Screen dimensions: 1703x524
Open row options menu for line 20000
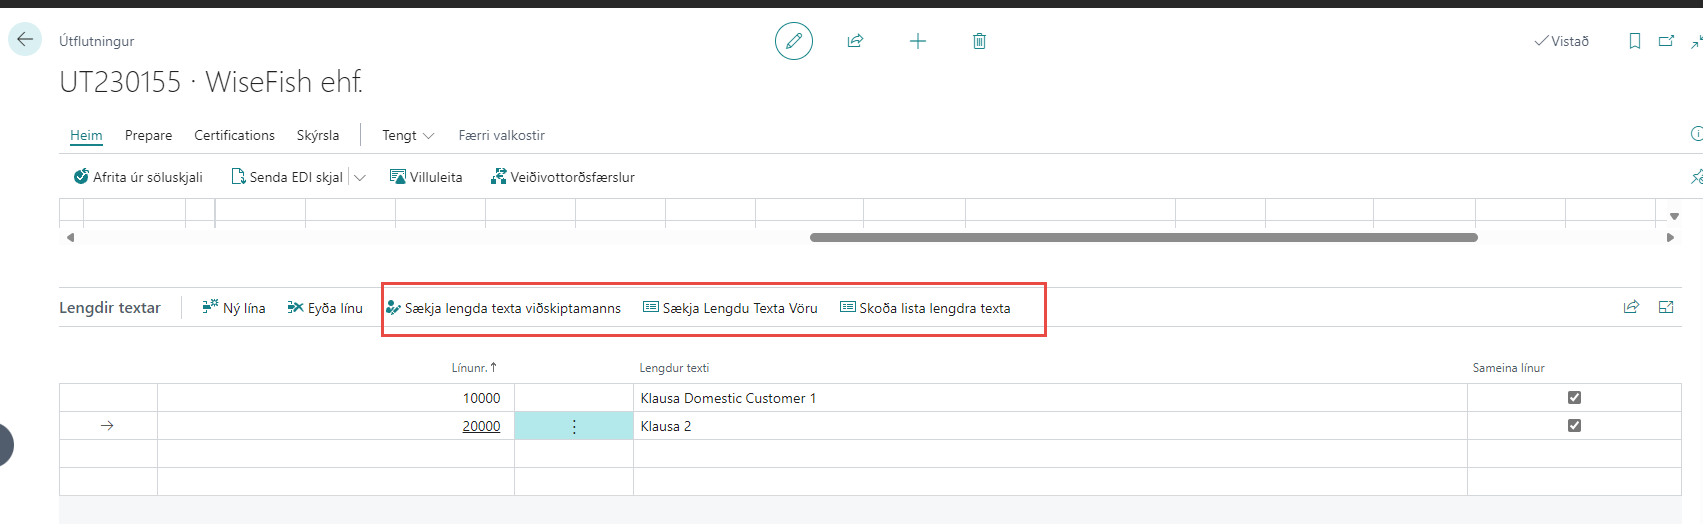click(574, 427)
